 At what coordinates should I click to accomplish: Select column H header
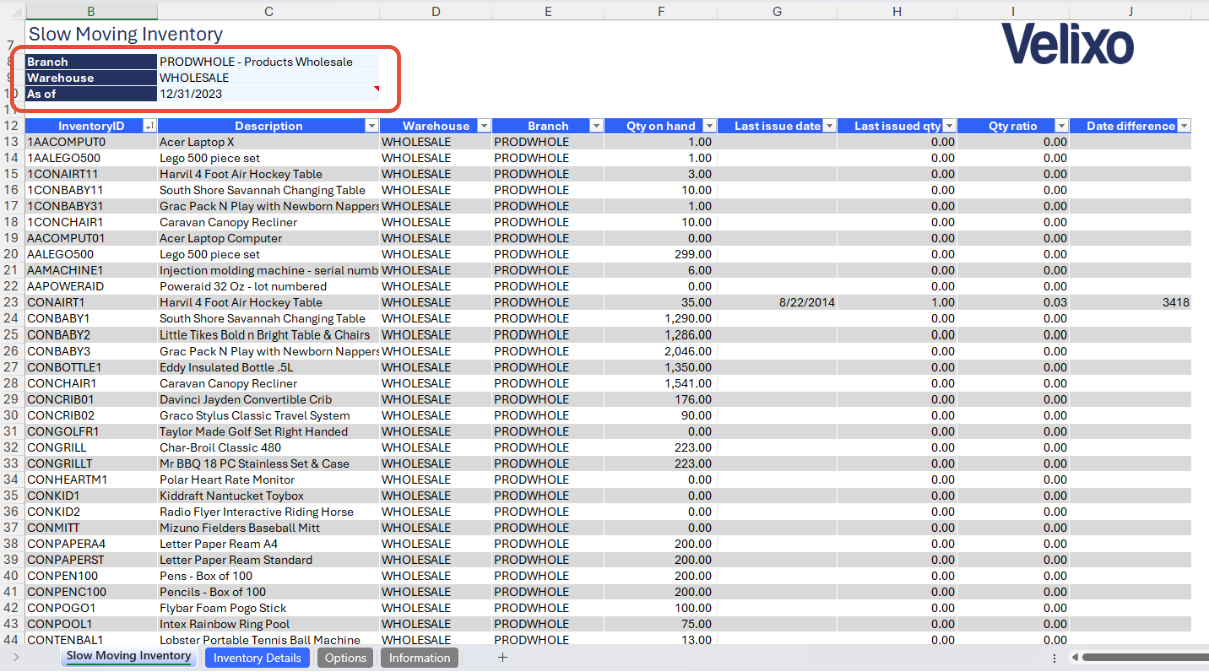897,11
